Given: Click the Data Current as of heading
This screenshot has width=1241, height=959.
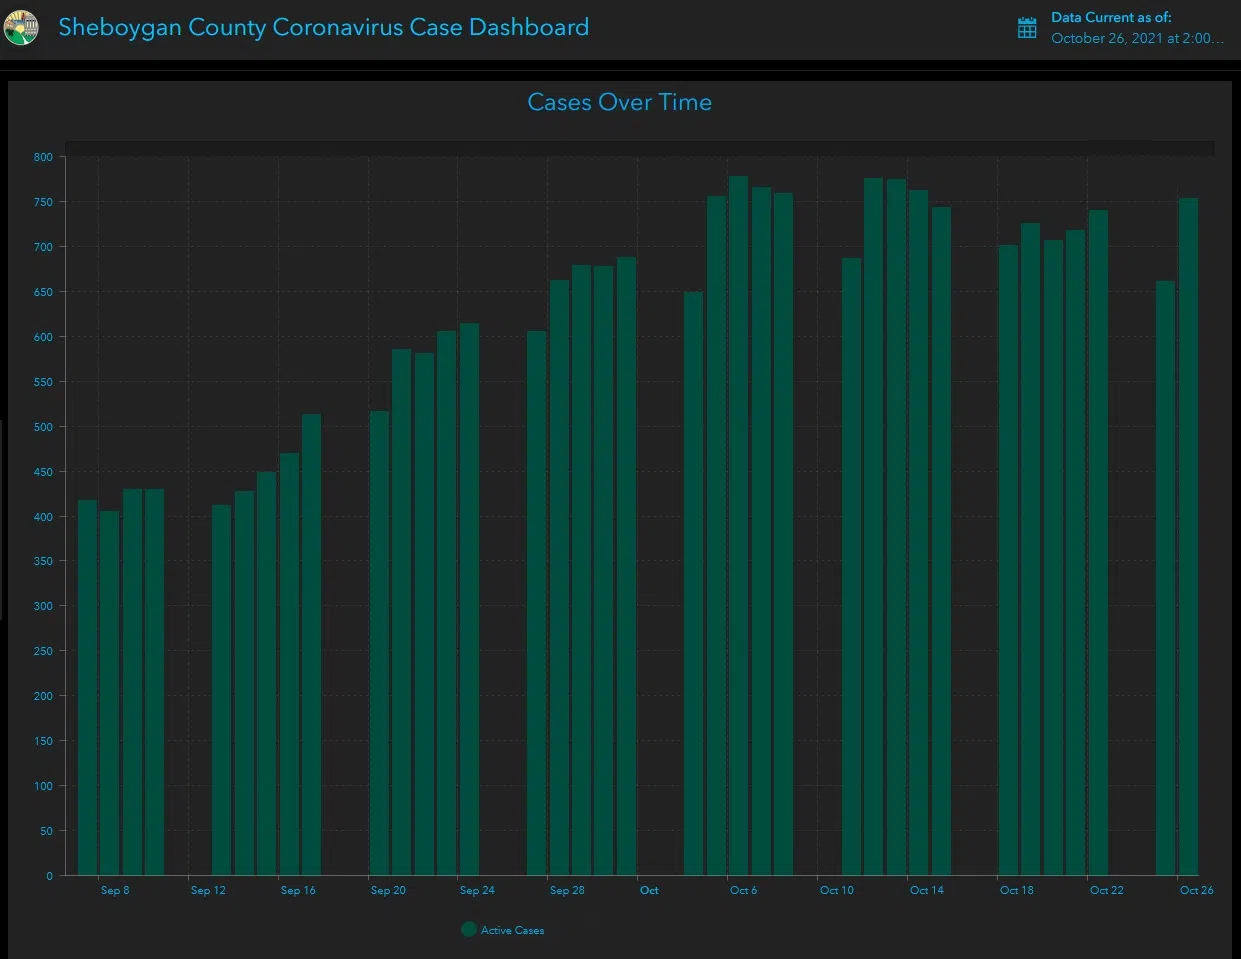Looking at the screenshot, I should pyautogui.click(x=1111, y=17).
